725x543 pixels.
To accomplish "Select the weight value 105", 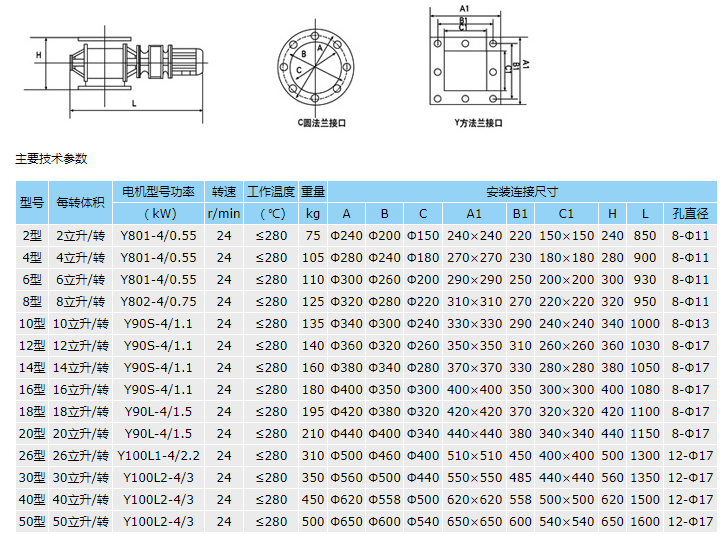I will [x=313, y=258].
